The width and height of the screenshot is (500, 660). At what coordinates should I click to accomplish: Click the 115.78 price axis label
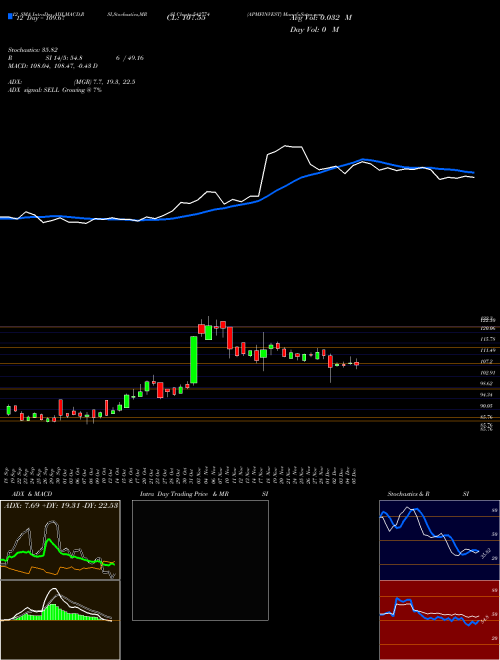click(x=487, y=339)
